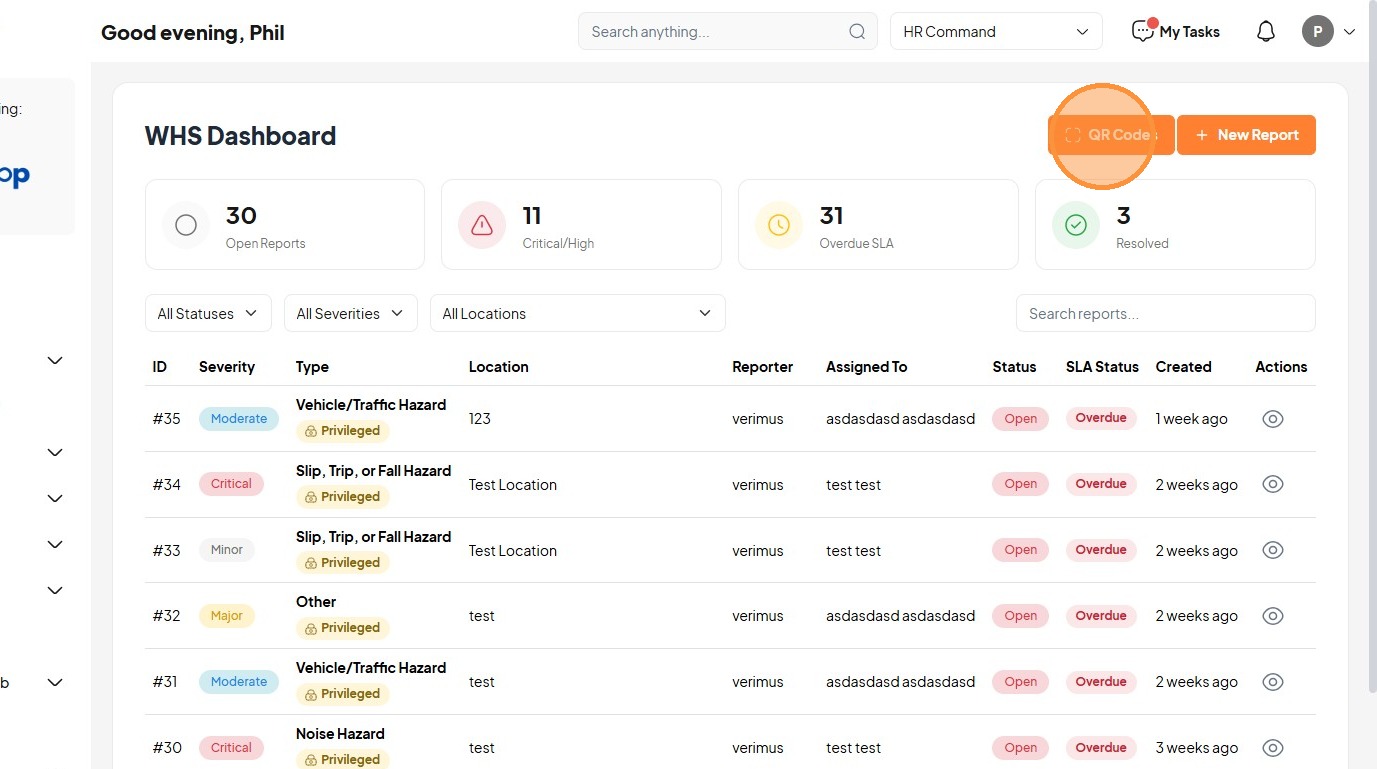Click the Resolved checkmark icon
This screenshot has width=1377, height=769.
tap(1076, 225)
